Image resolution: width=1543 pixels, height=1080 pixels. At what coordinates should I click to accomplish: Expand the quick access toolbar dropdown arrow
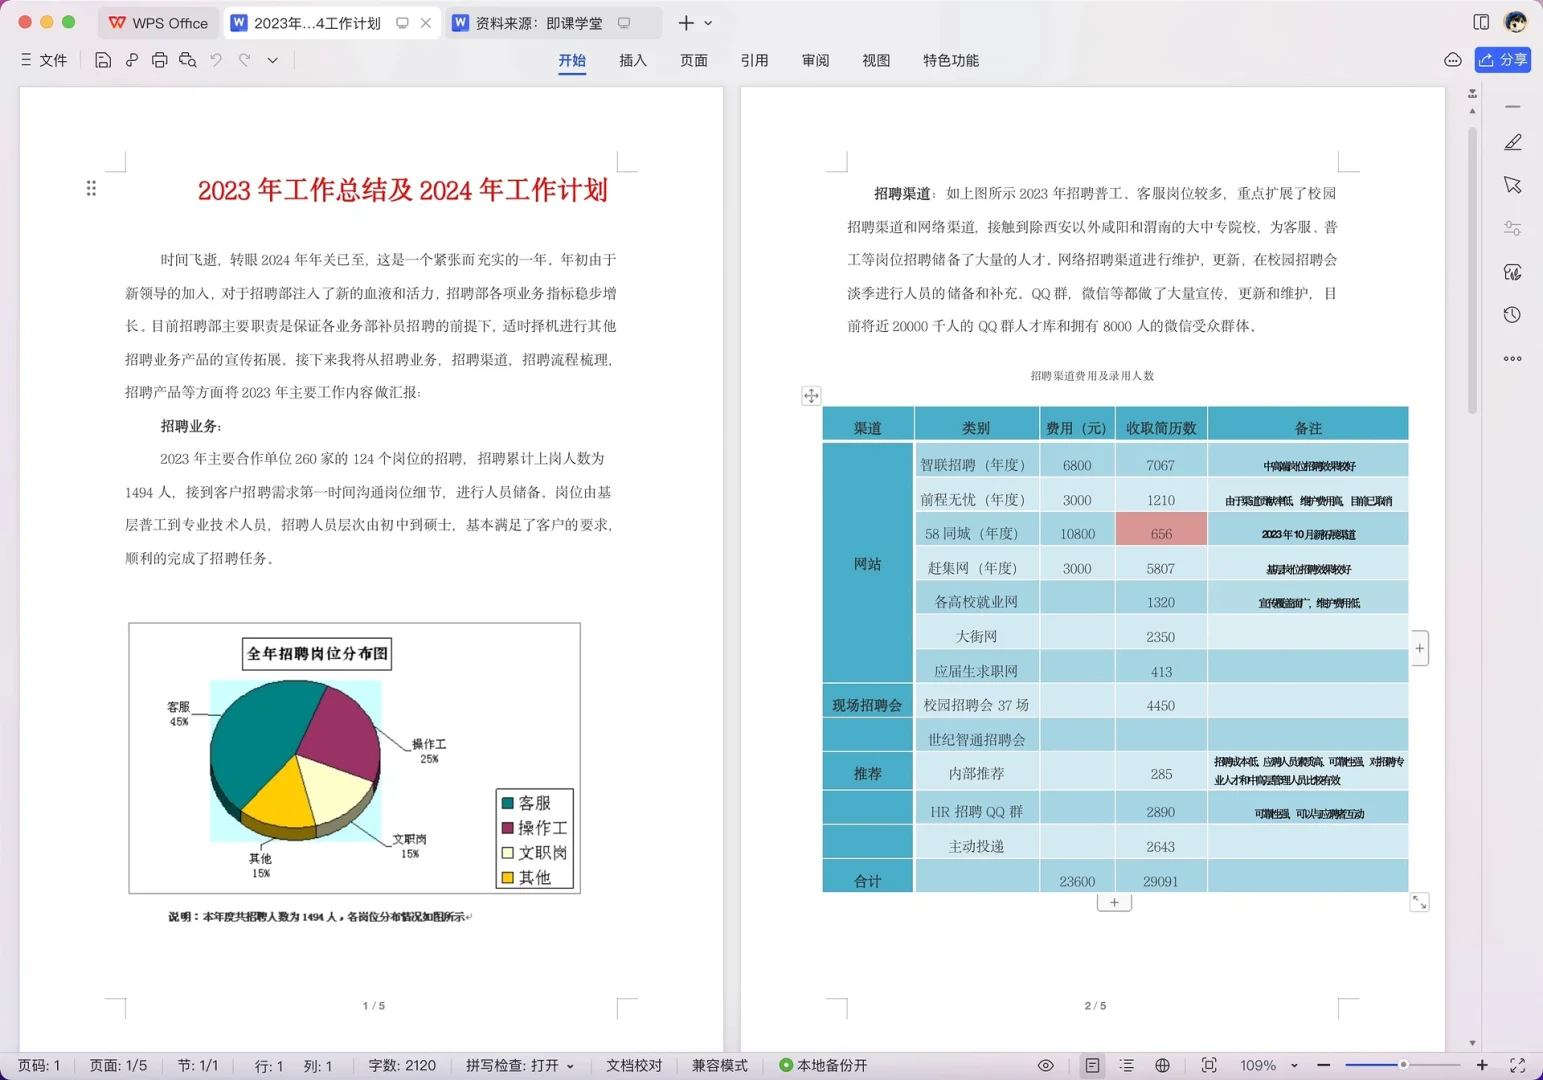coord(272,60)
